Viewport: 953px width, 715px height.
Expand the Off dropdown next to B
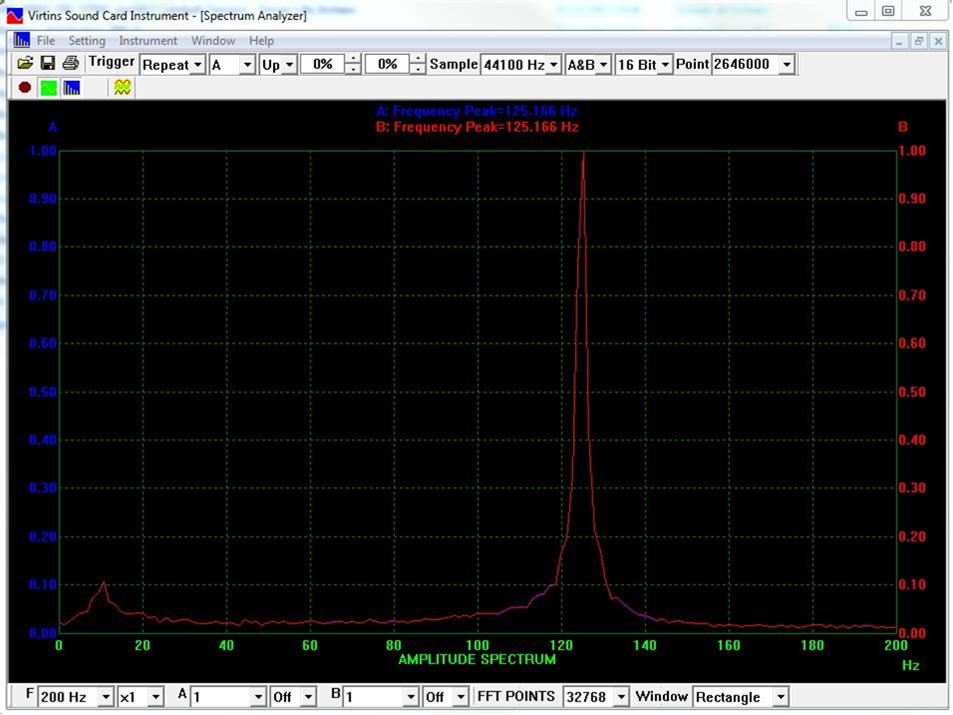coord(461,697)
